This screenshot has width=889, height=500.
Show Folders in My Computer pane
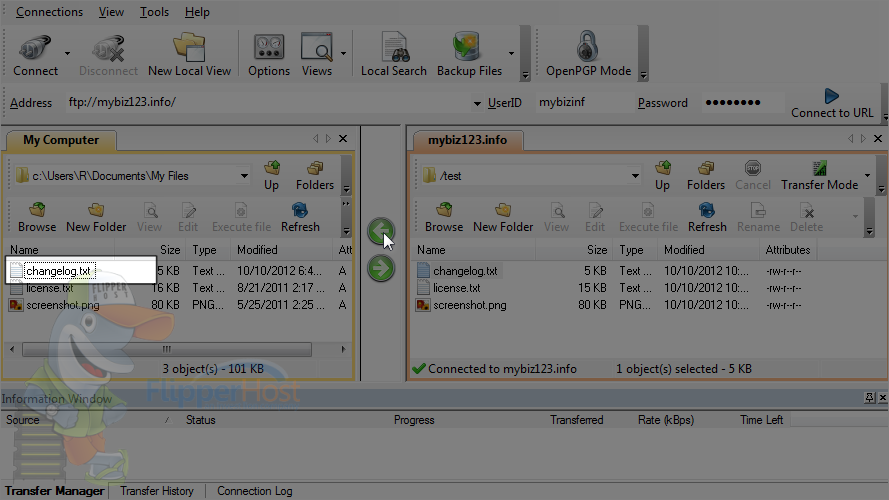point(315,176)
